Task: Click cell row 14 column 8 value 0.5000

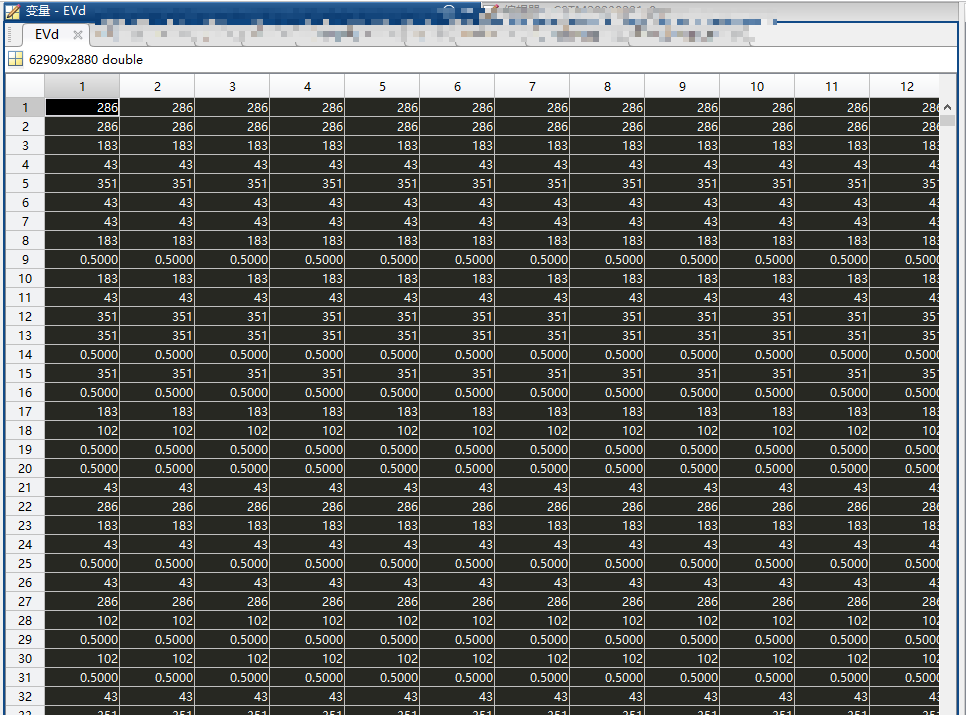Action: point(607,354)
